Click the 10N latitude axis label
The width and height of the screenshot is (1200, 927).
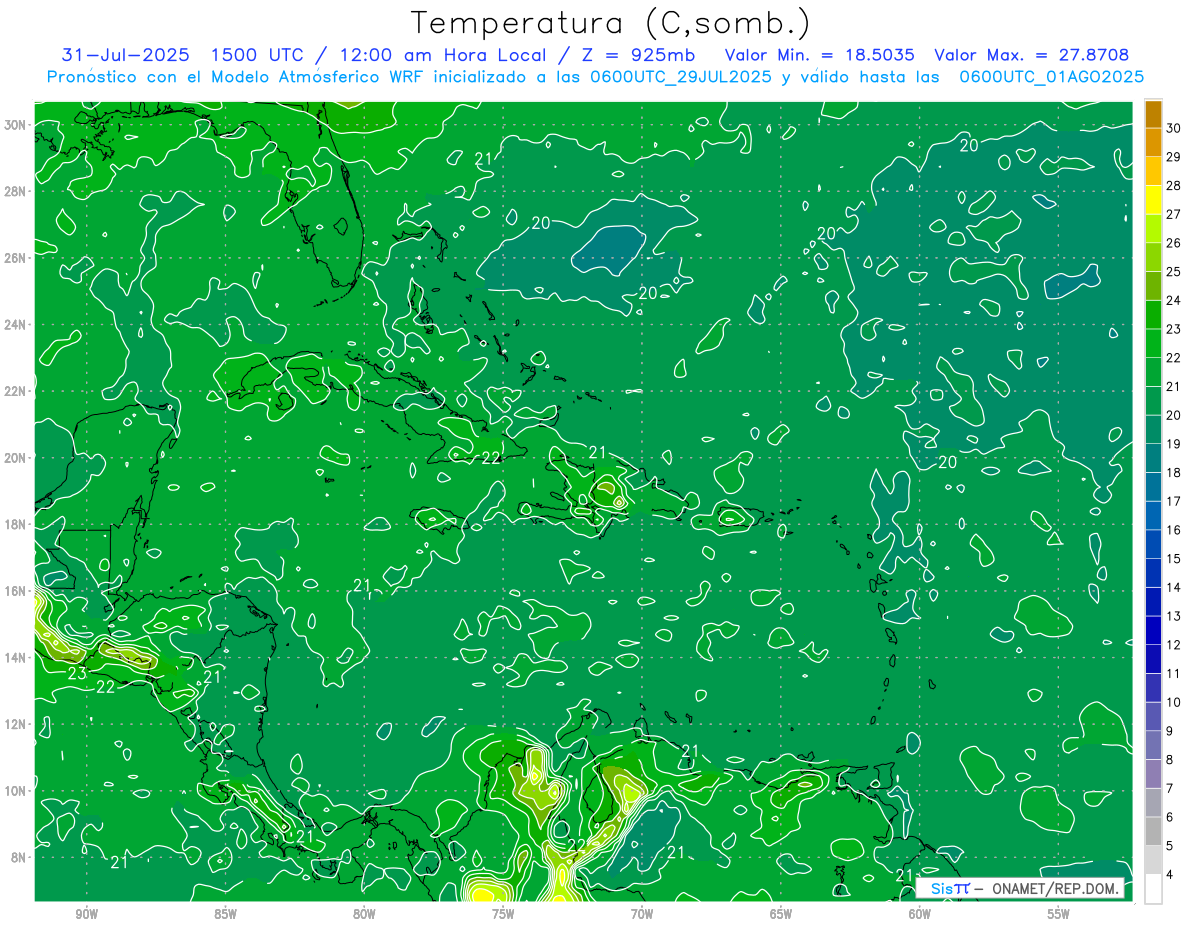point(15,790)
